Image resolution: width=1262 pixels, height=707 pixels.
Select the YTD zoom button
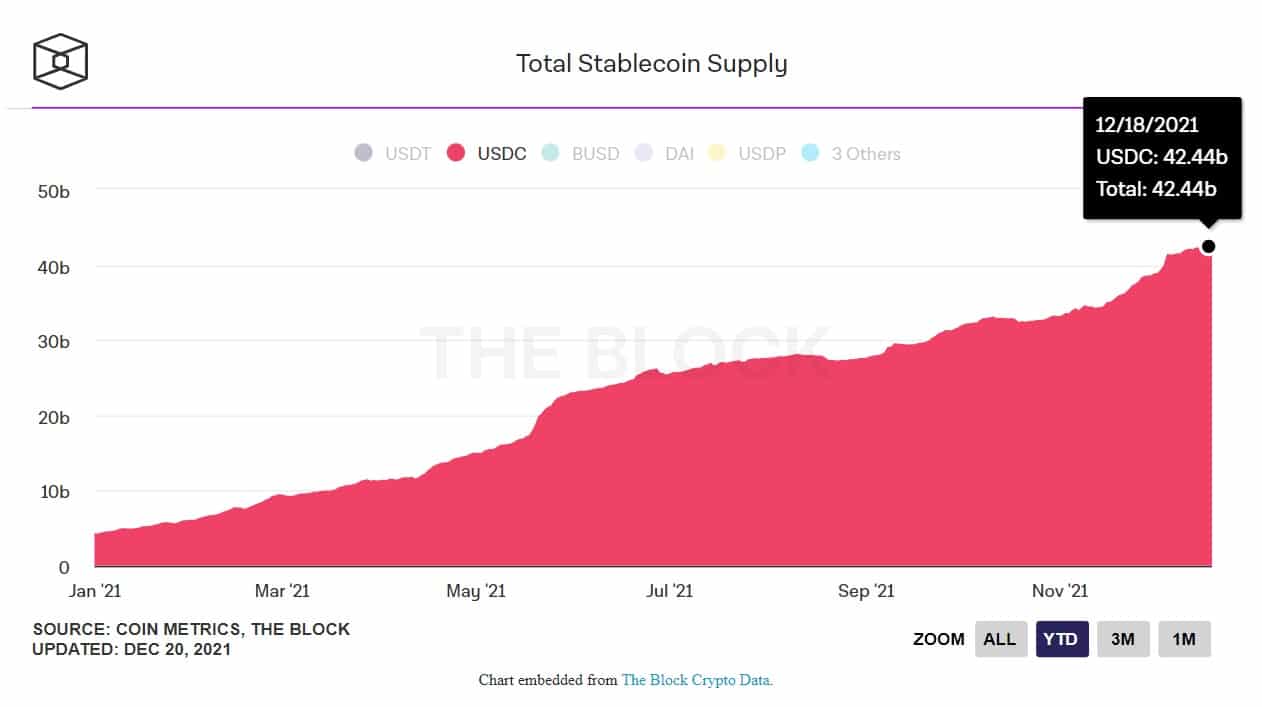1061,639
